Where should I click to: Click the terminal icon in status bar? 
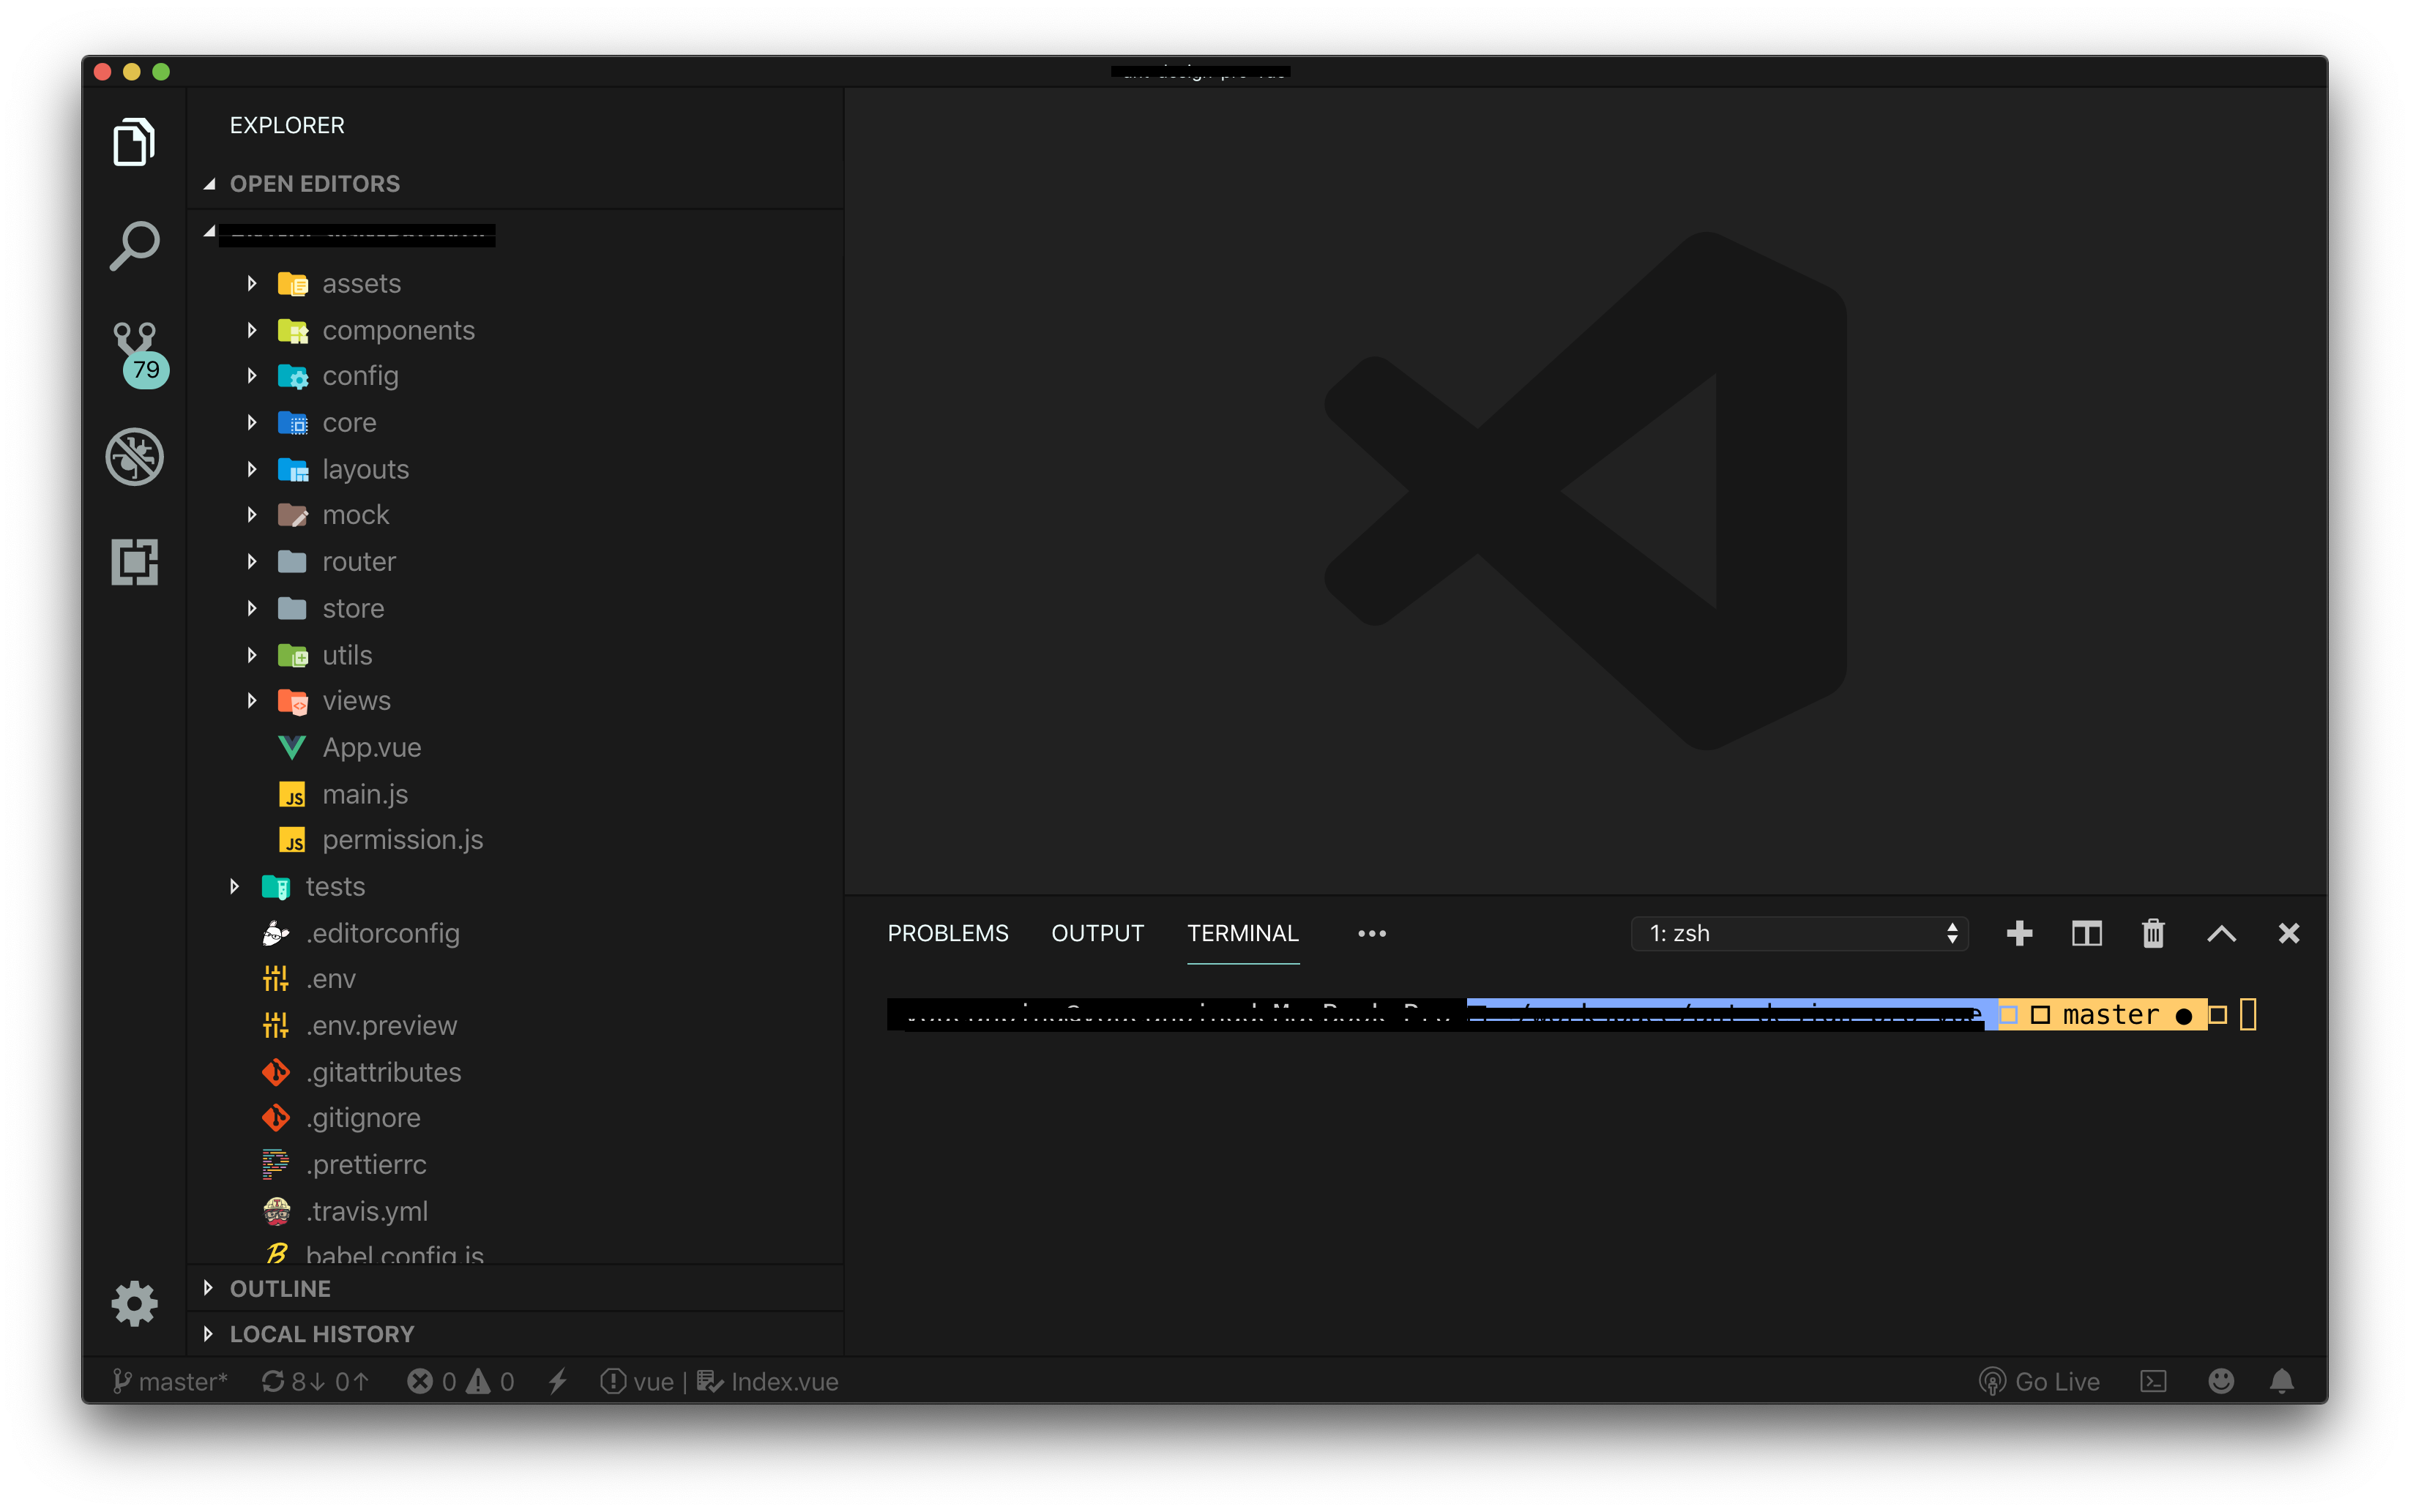[x=2153, y=1381]
